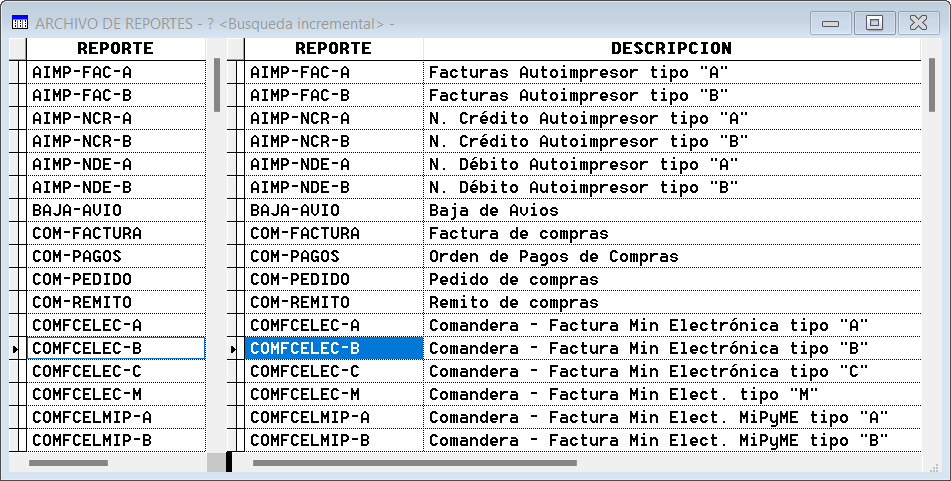Image resolution: width=951 pixels, height=481 pixels.
Task: Select COM-FACTURA in the left pane
Action: click(116, 234)
